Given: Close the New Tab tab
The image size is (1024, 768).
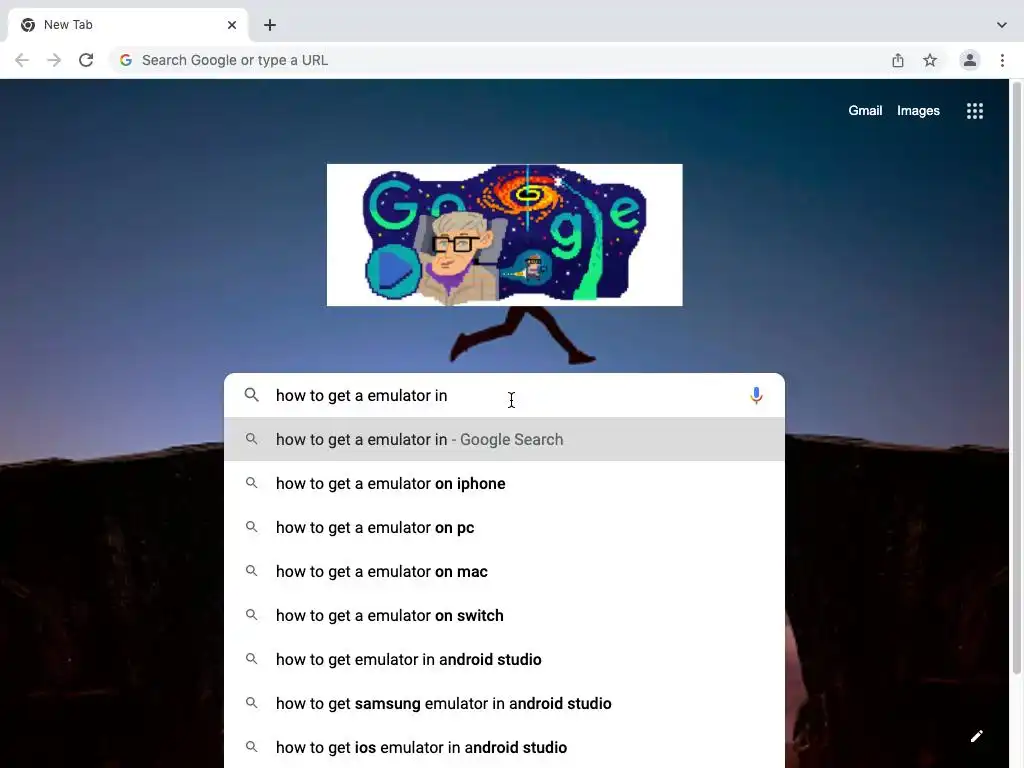Looking at the screenshot, I should coord(232,25).
